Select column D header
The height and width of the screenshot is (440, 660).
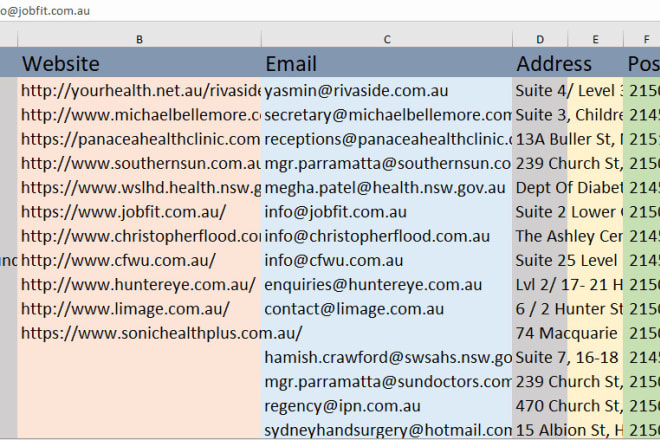540,40
